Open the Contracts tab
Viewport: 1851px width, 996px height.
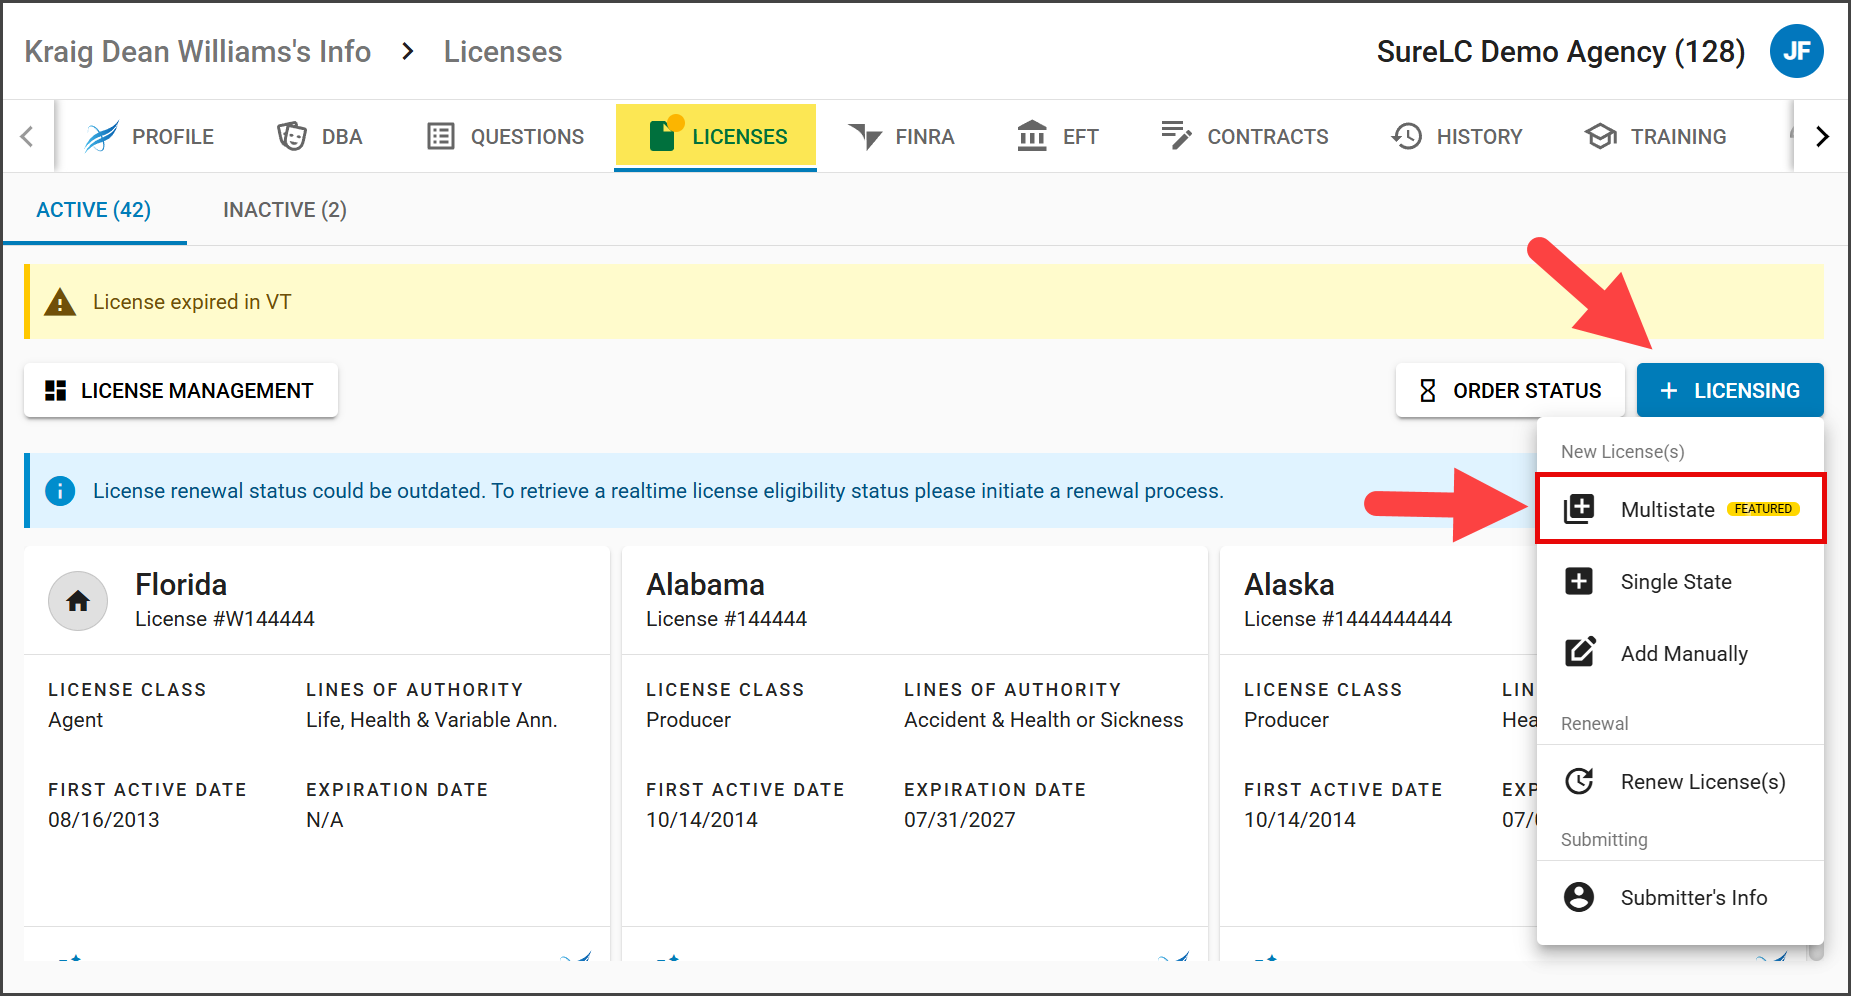pyautogui.click(x=1244, y=136)
